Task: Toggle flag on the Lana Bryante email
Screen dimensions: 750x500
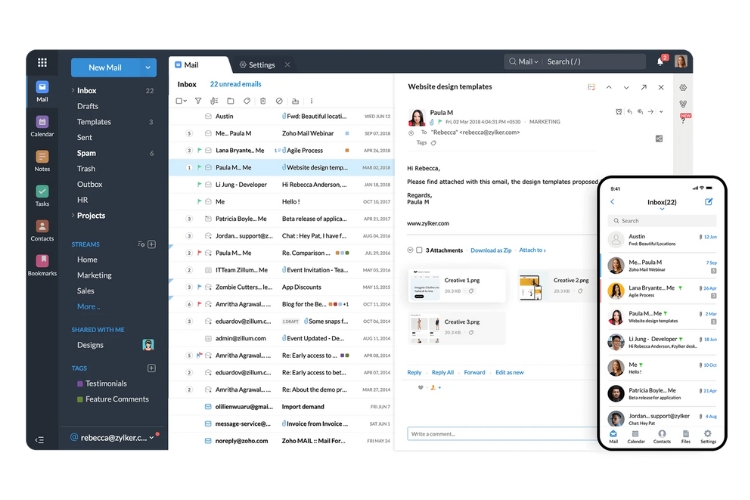Action: coord(199,150)
